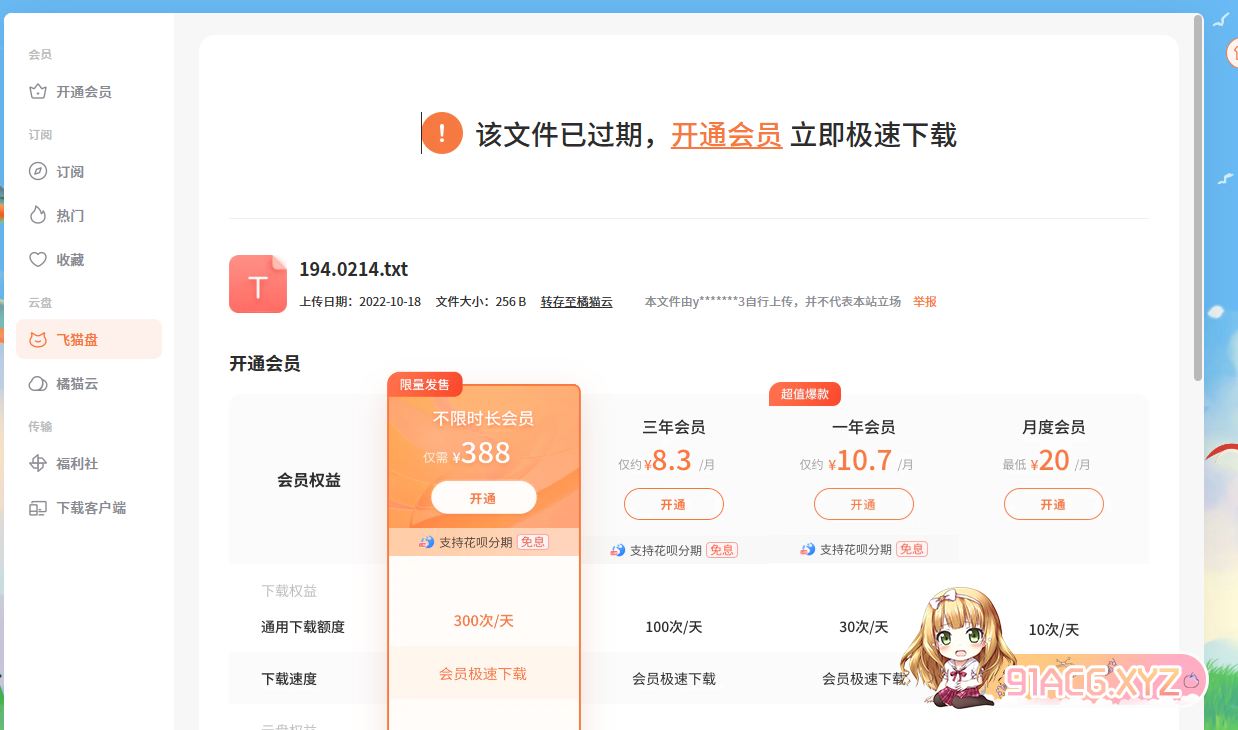Click the 下载客户端 device icon

(38, 508)
